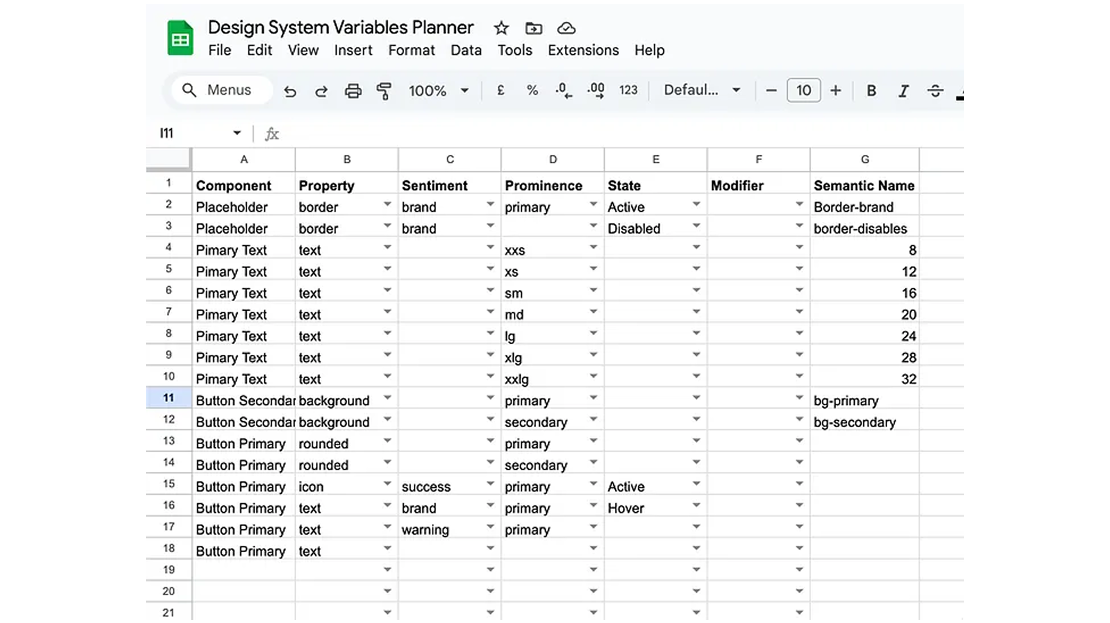Select the Document title text
The image size is (1110, 623).
tap(341, 28)
